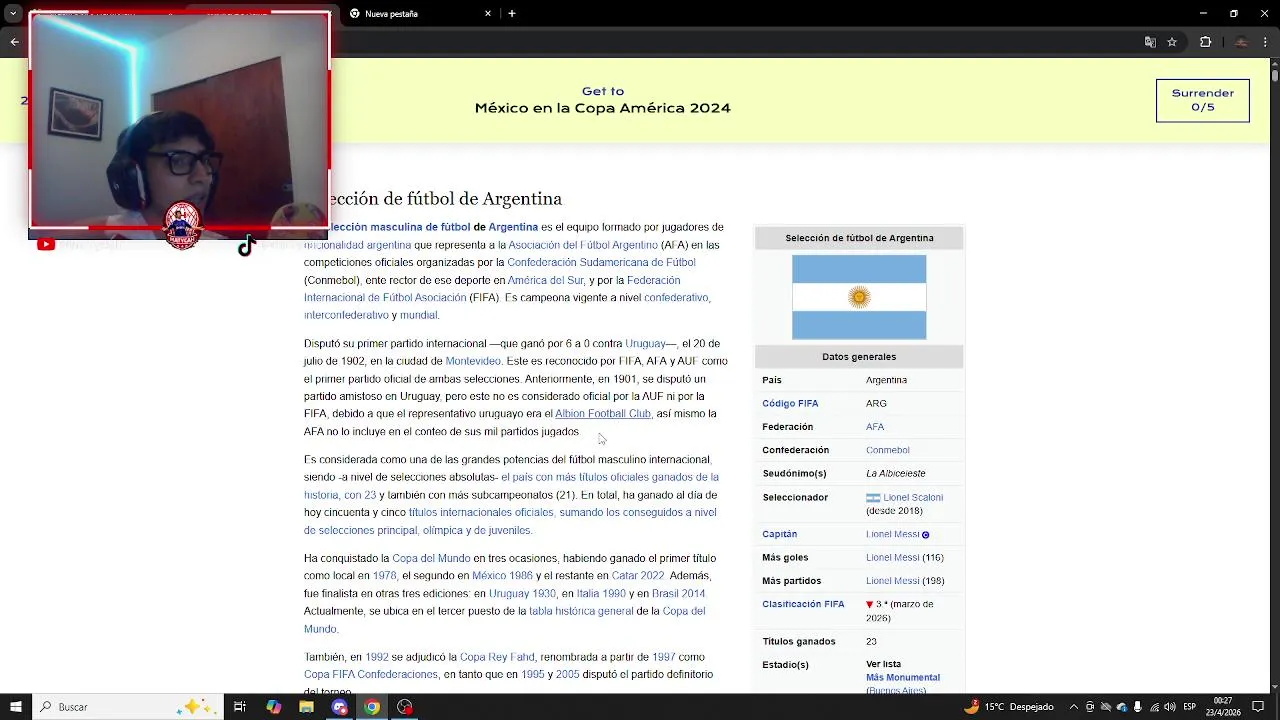Open a new tab with the plus button

coord(512,14)
